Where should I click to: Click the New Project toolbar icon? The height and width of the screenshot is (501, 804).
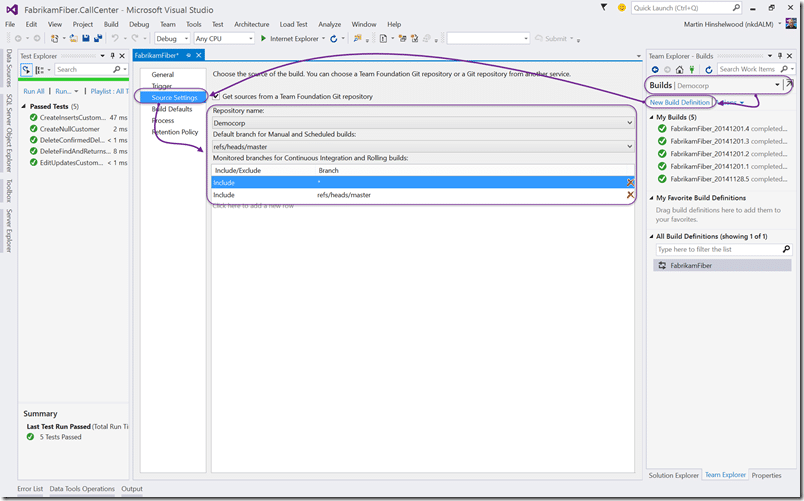click(x=54, y=38)
